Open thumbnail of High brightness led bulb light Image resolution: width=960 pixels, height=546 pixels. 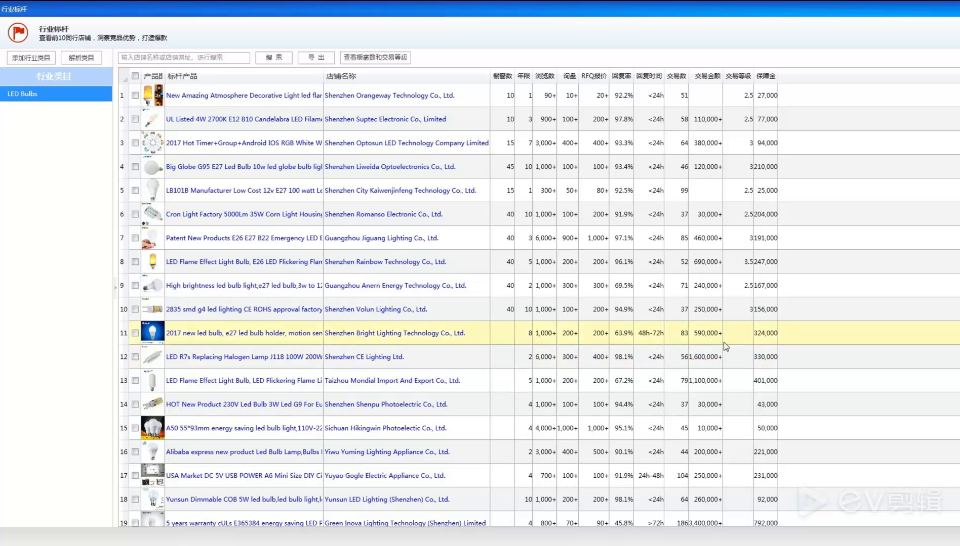[152, 286]
